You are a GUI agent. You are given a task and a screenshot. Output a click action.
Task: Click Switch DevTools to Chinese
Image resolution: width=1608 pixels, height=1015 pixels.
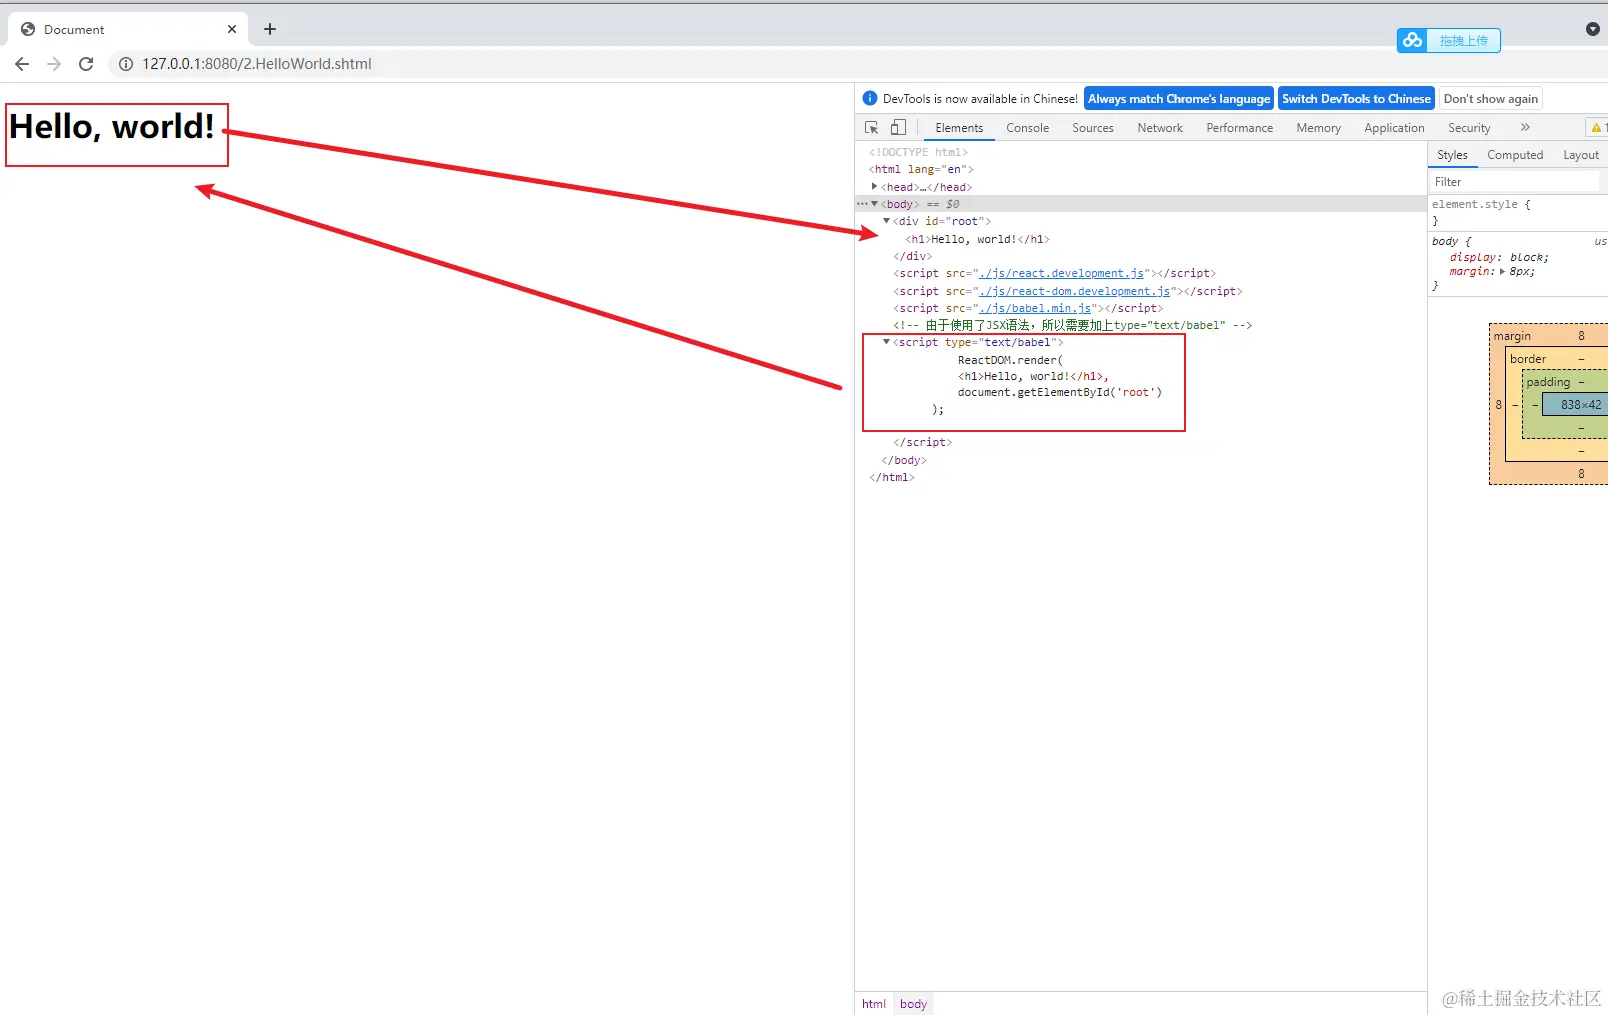pyautogui.click(x=1356, y=99)
